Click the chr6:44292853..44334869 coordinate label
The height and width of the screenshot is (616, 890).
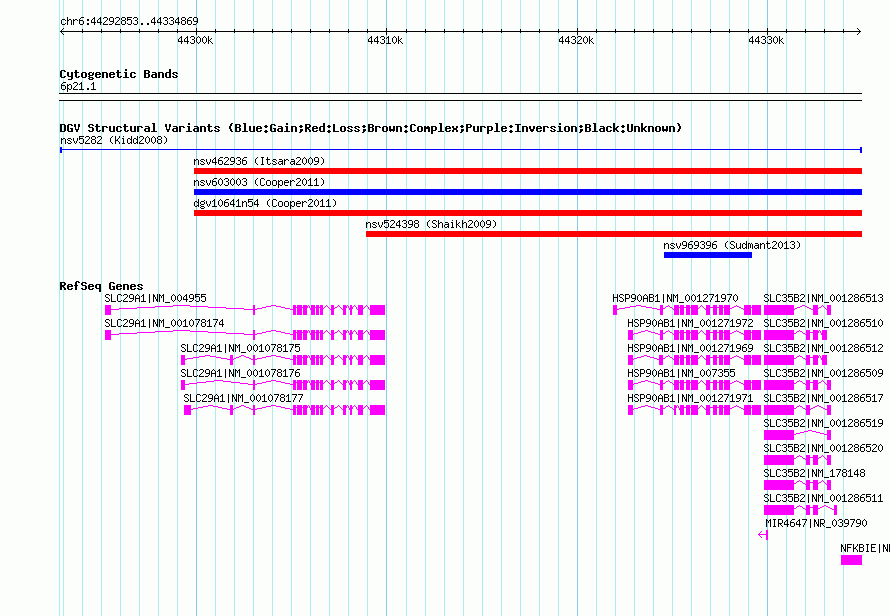point(129,21)
